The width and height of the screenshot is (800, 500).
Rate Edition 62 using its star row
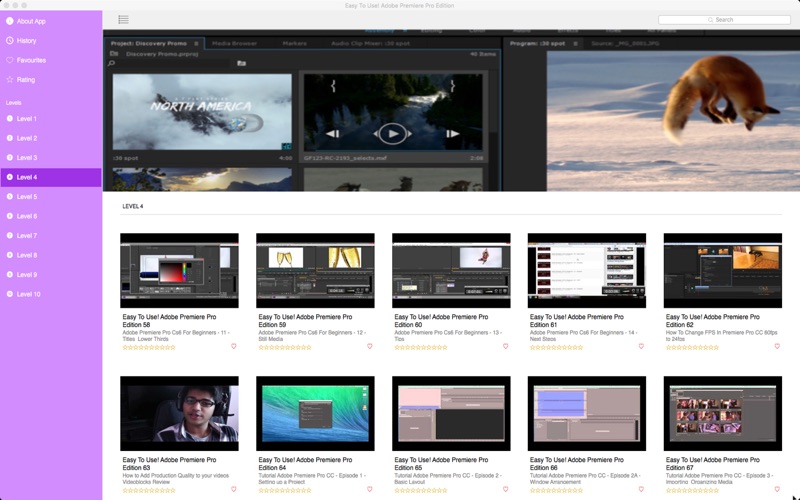click(x=692, y=347)
